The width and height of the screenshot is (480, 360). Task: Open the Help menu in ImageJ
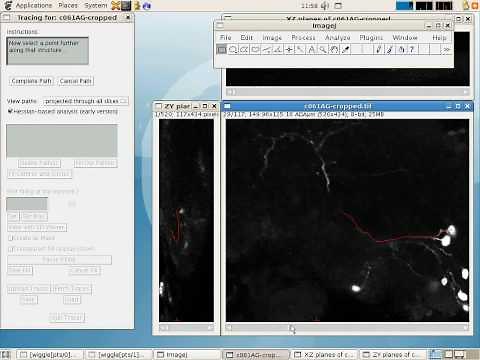pyautogui.click(x=439, y=37)
